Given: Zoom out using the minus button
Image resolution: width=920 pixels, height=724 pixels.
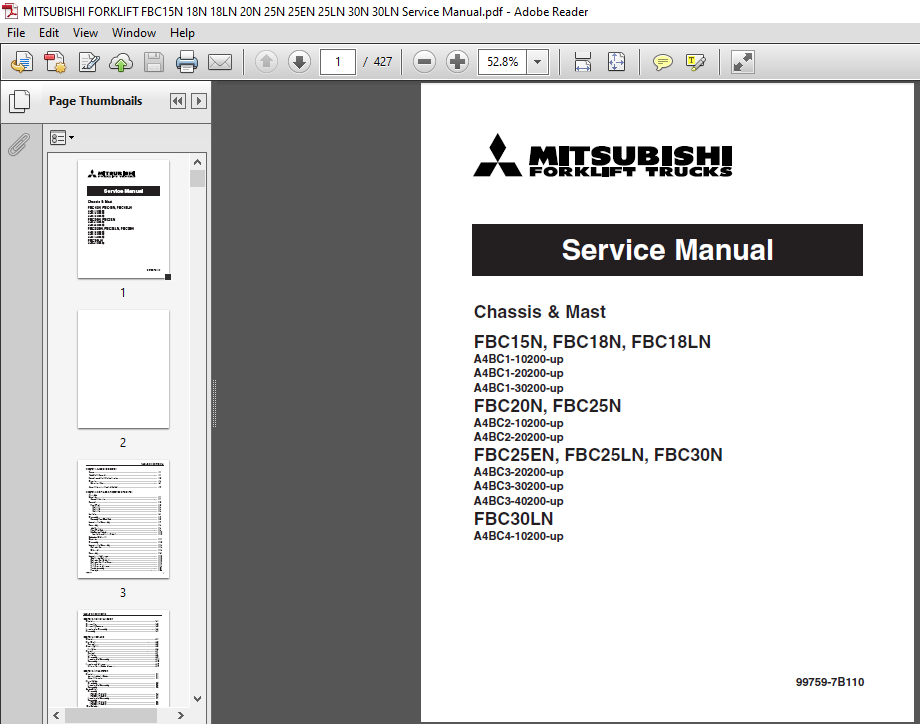Looking at the screenshot, I should tap(424, 62).
